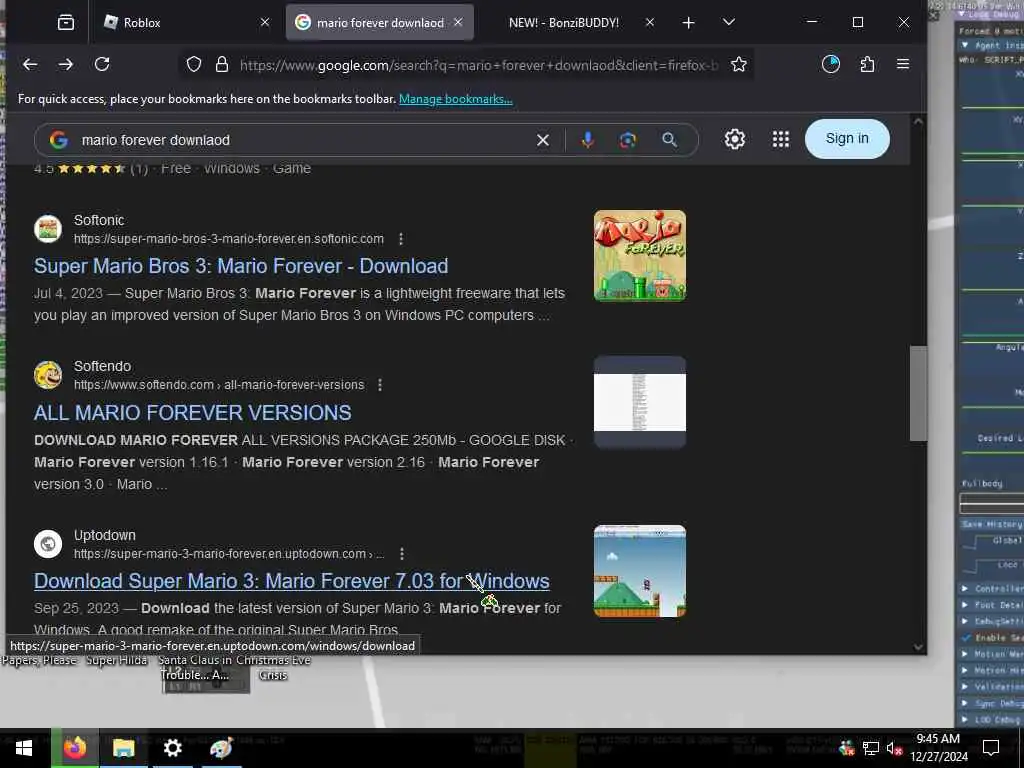
Task: Open Super Mario Bros 3: Mario Forever - Download
Action: pos(241,266)
